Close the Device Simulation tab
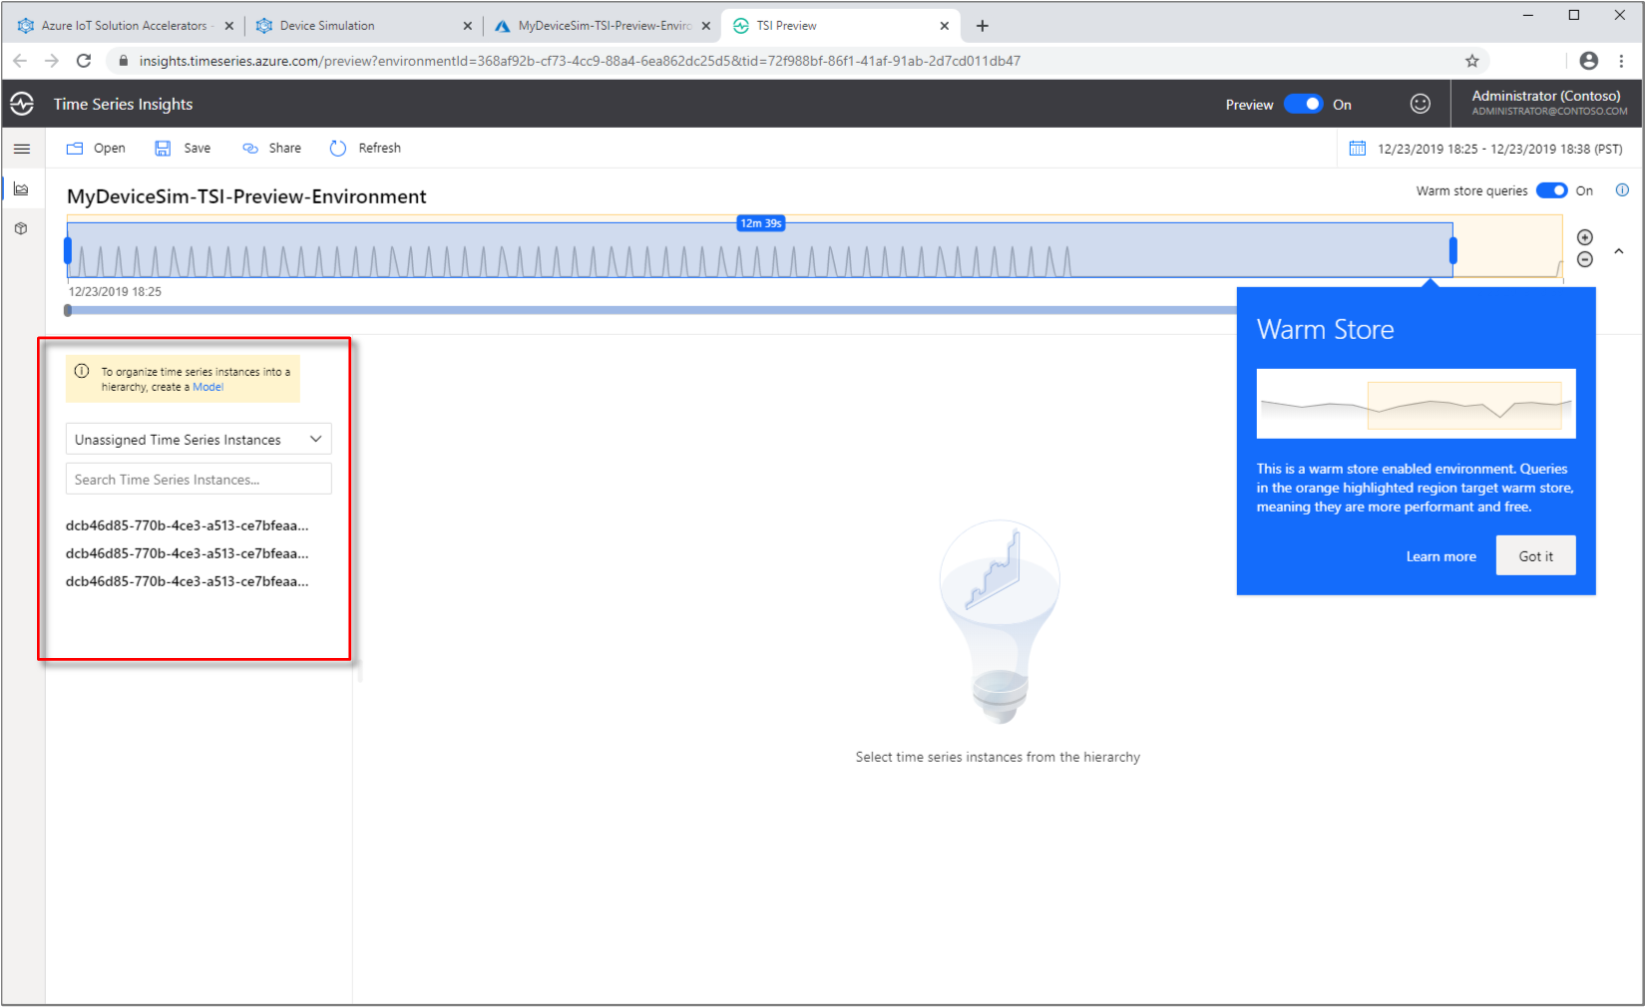Screen dimensions: 1646x1007 (x=467, y=26)
